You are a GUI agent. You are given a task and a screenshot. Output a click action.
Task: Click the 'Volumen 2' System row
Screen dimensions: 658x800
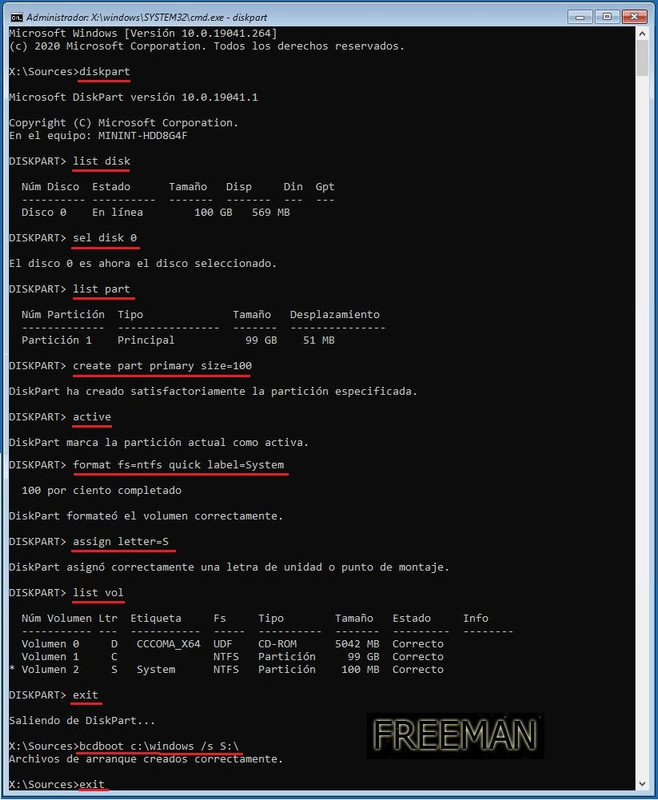[x=226, y=669]
